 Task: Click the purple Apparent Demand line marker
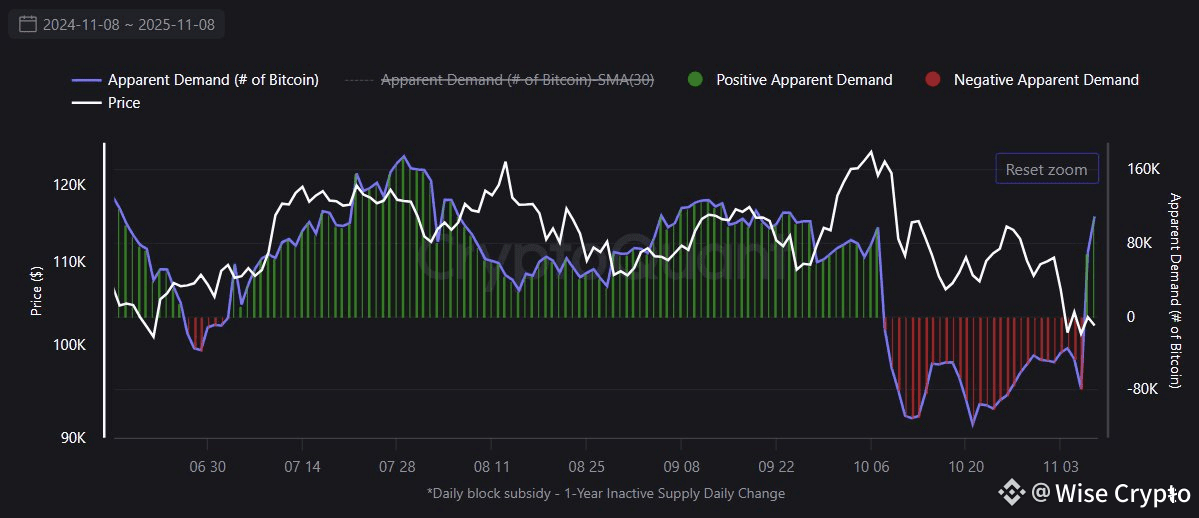point(86,80)
